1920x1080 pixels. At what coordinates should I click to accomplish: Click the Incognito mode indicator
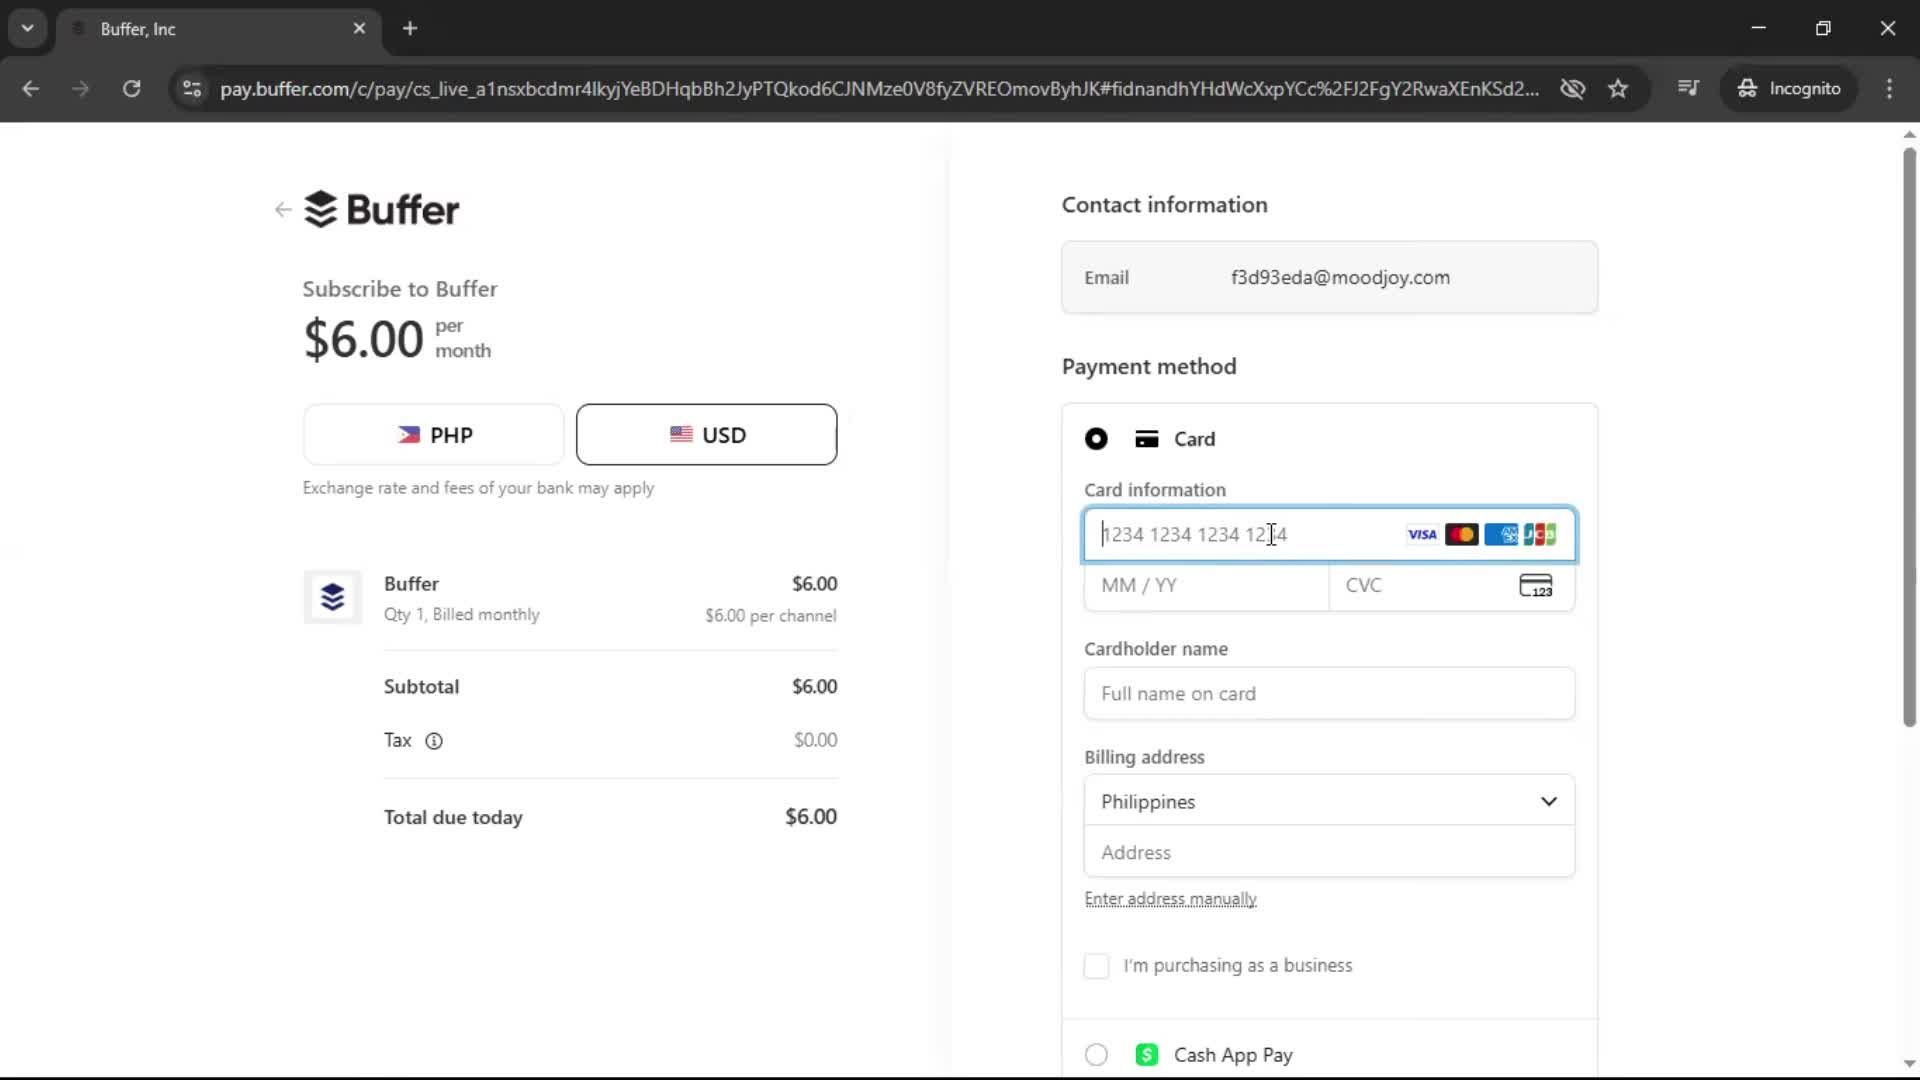click(x=1789, y=88)
